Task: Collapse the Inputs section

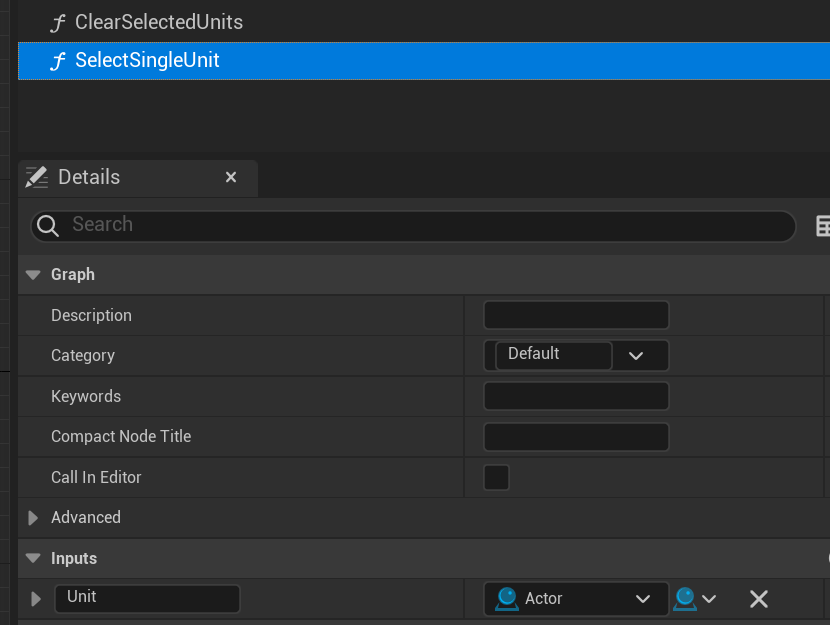Action: pos(33,558)
